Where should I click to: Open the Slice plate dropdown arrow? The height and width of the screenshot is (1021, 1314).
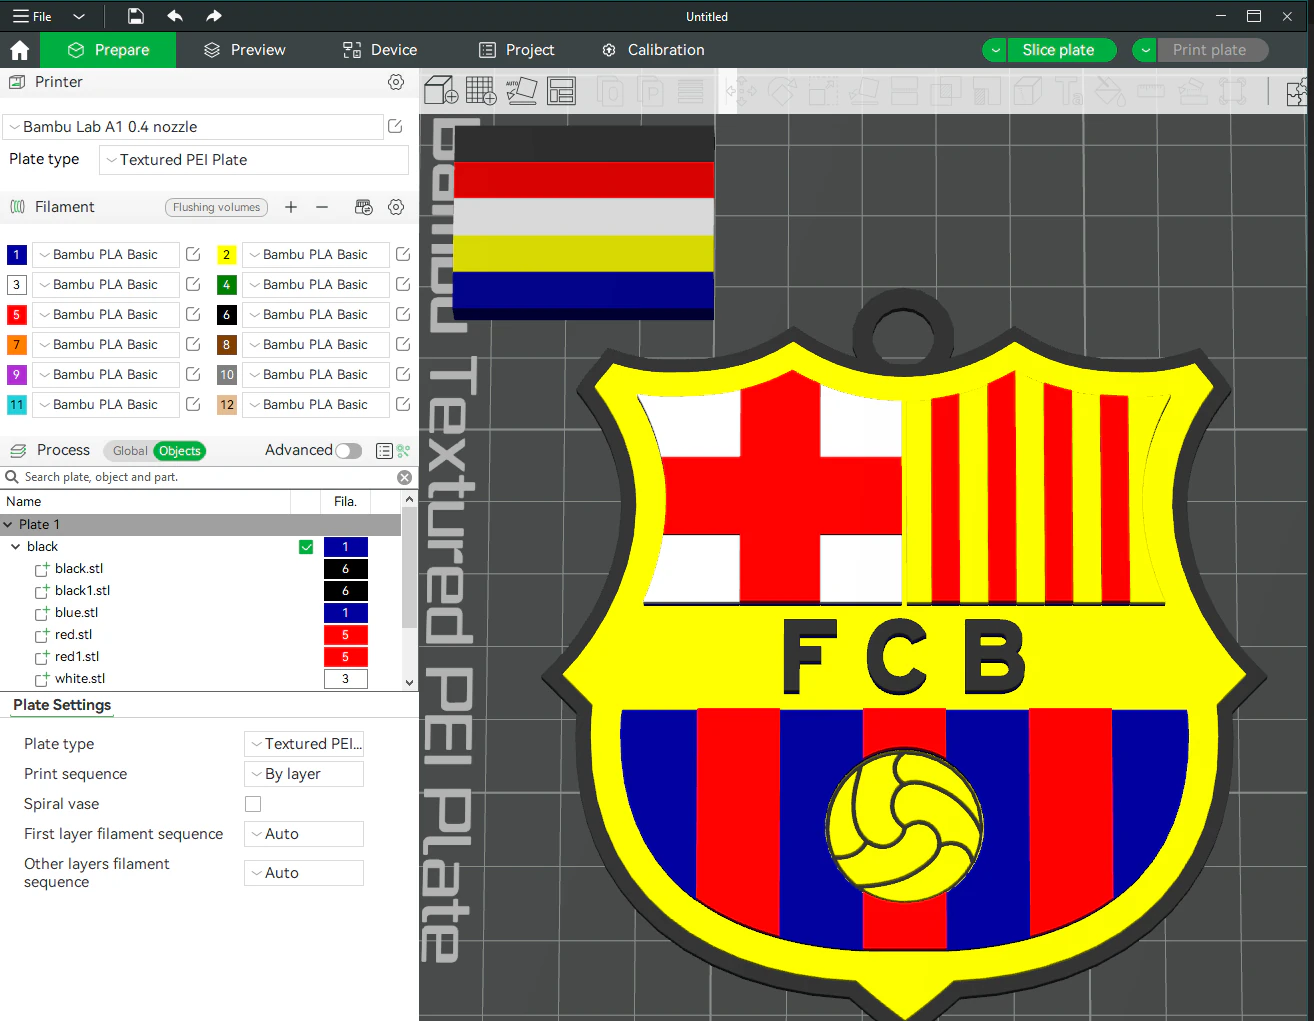tap(995, 50)
